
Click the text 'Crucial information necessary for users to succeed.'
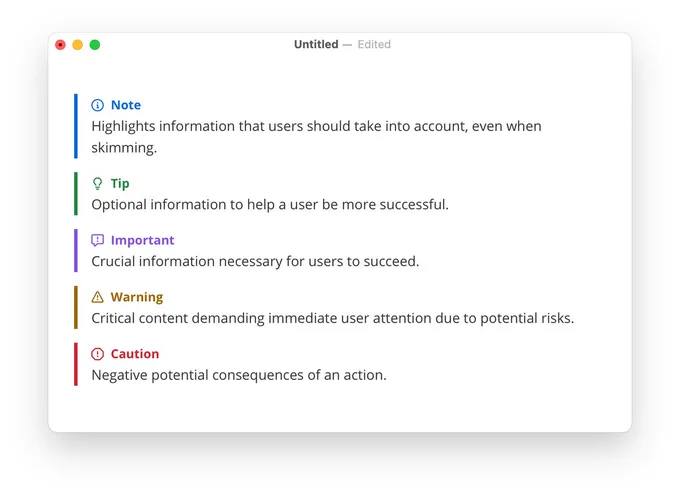click(255, 261)
